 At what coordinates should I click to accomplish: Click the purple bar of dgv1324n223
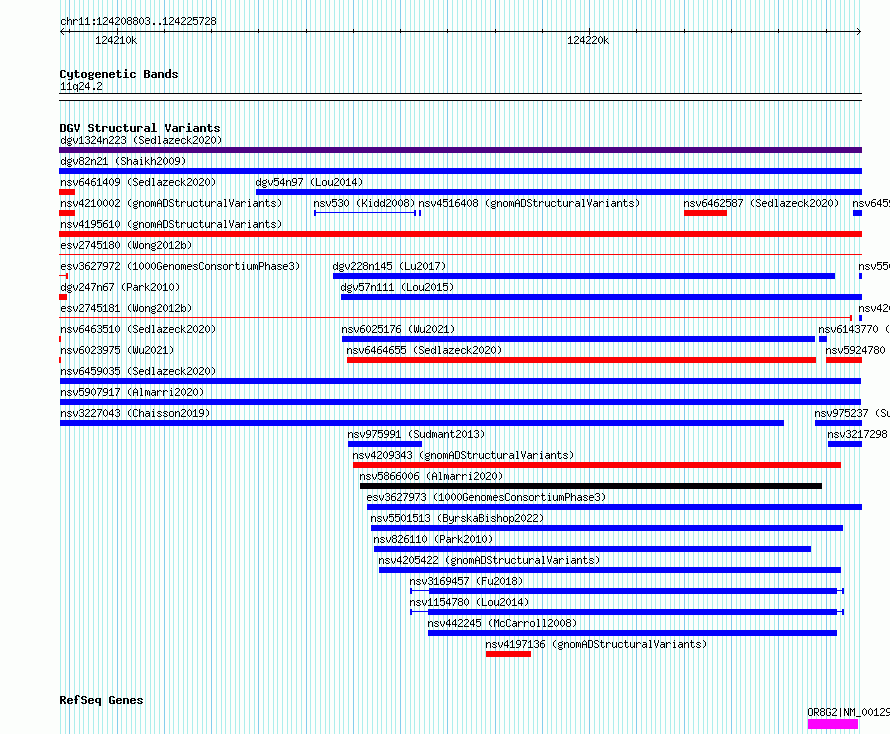click(x=460, y=150)
